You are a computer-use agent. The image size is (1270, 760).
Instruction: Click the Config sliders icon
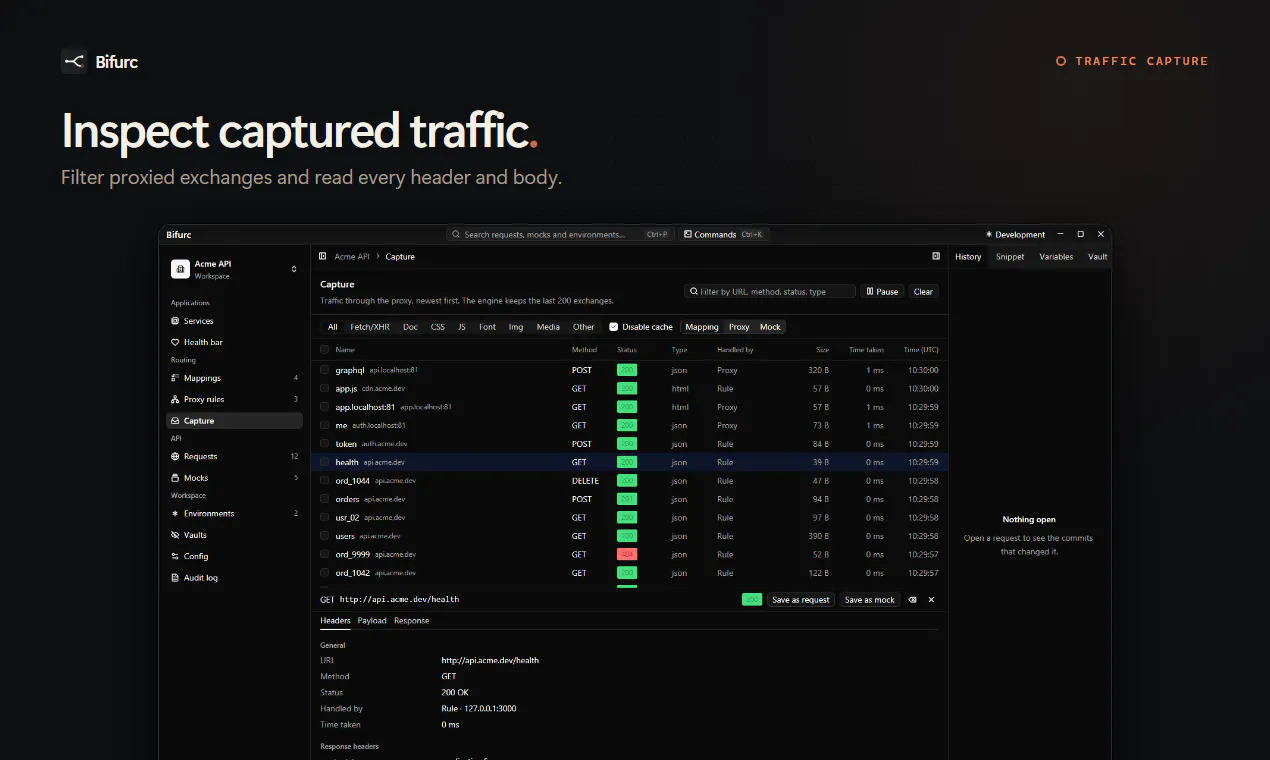175,556
